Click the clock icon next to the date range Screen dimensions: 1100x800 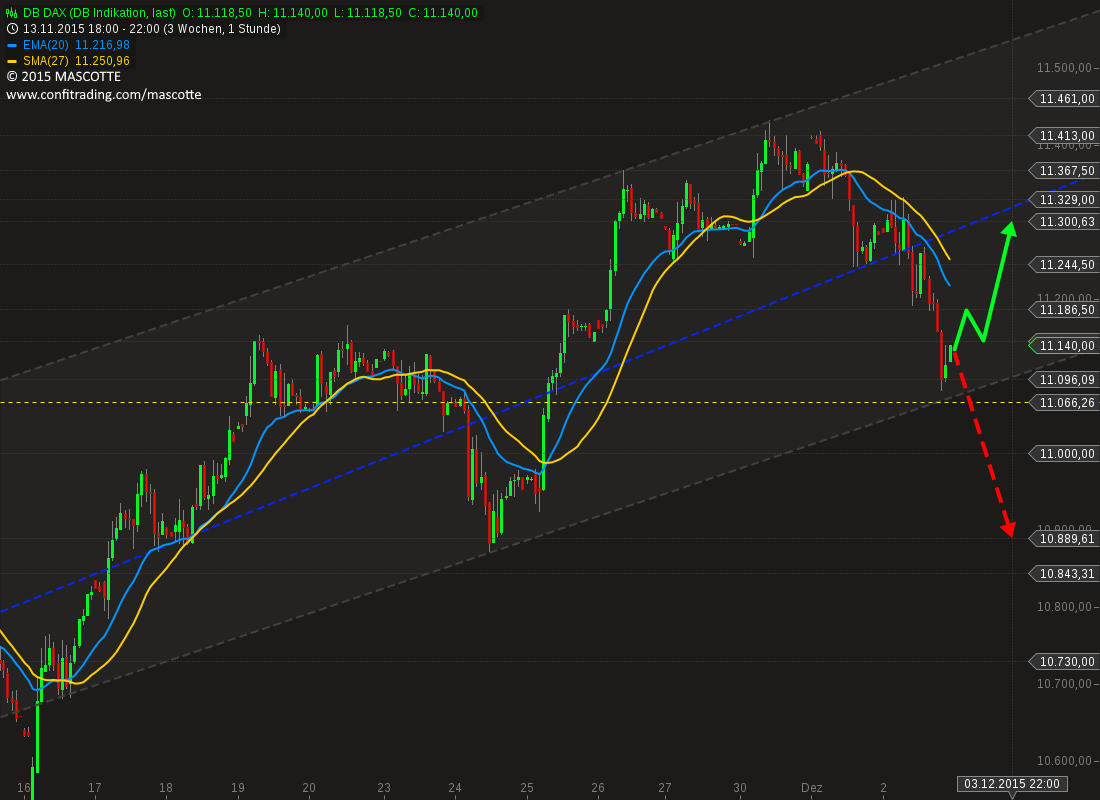click(12, 29)
